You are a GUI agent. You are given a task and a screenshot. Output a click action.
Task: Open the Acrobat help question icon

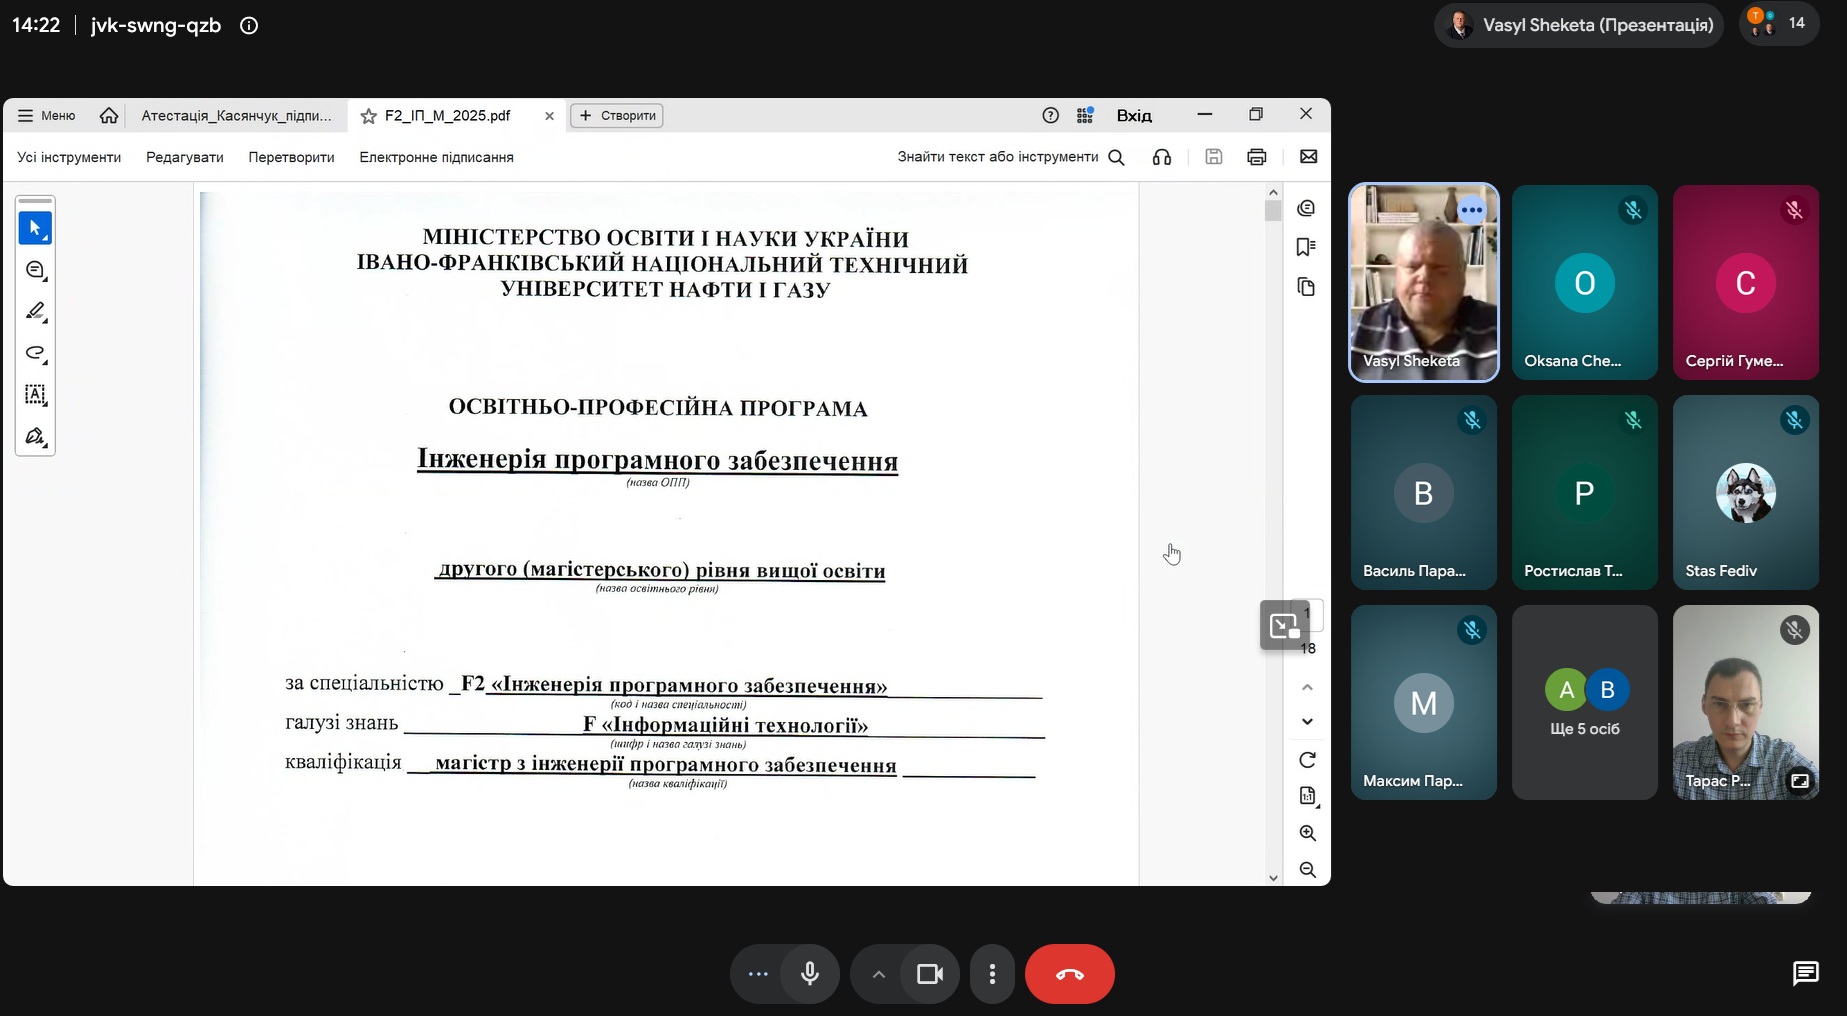[1050, 116]
